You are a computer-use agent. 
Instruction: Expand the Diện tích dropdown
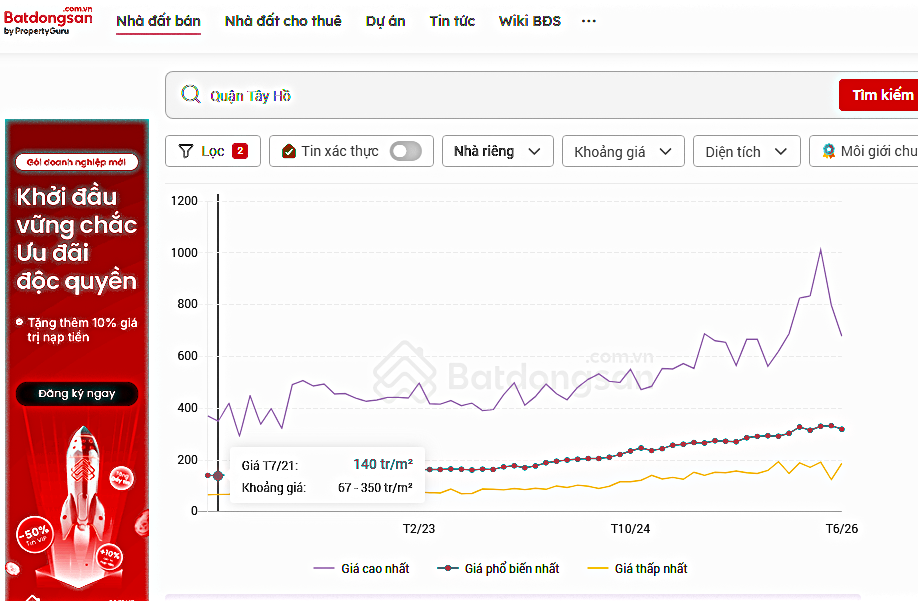point(746,152)
